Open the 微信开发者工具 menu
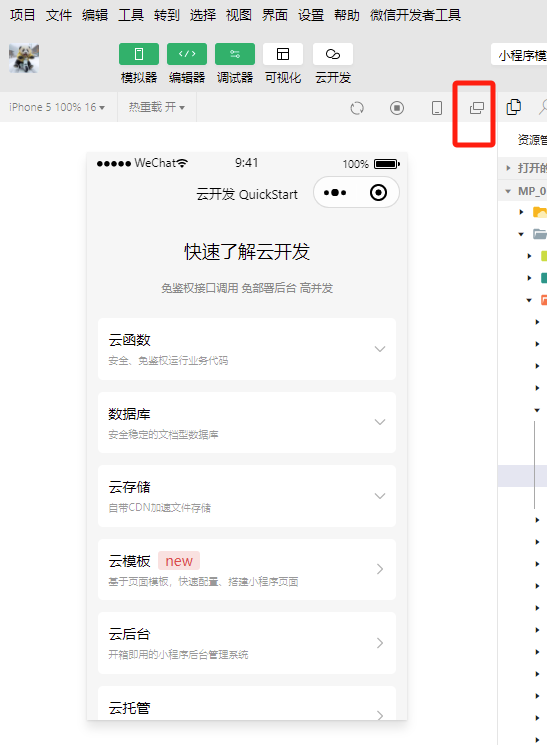 (415, 15)
